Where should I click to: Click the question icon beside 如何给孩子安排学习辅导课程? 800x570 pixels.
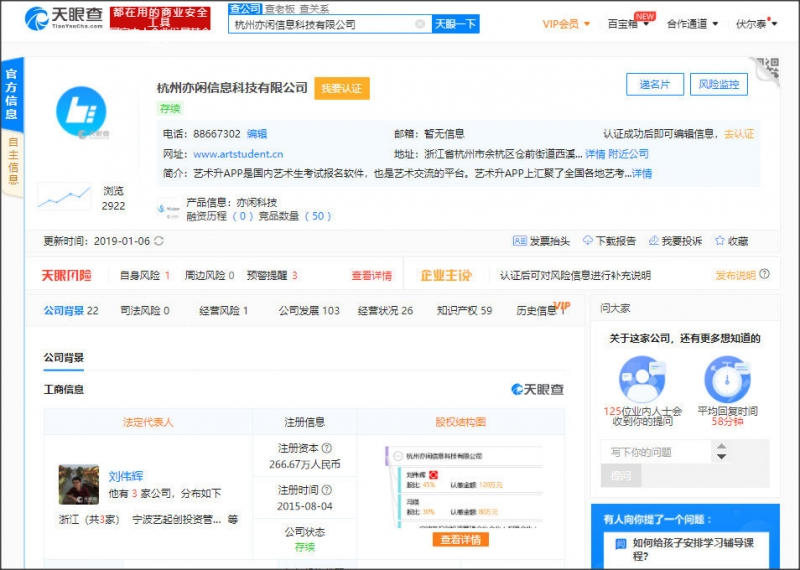click(620, 544)
